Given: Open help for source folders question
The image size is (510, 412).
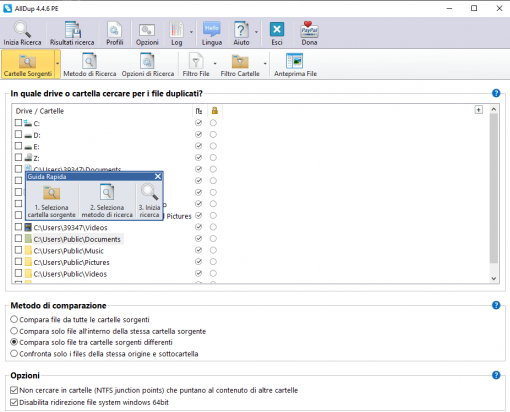Looking at the screenshot, I should click(496, 93).
